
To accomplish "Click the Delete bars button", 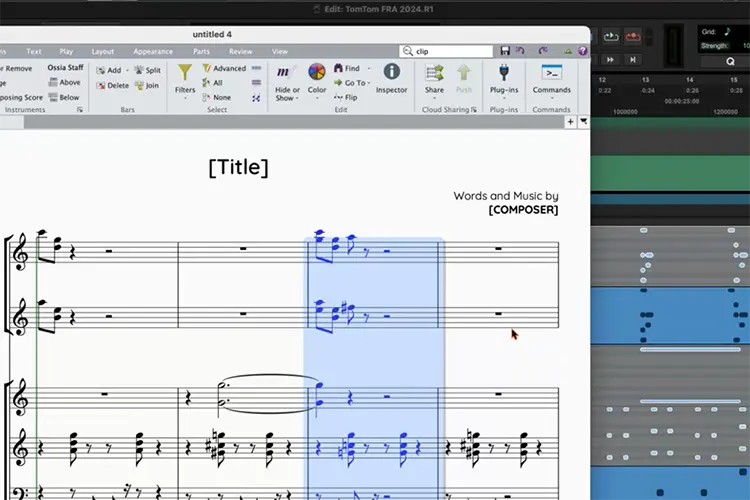I will point(113,85).
